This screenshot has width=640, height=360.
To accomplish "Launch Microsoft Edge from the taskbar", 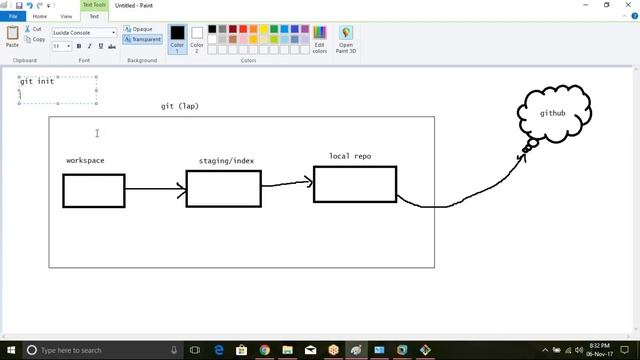I will pos(219,350).
